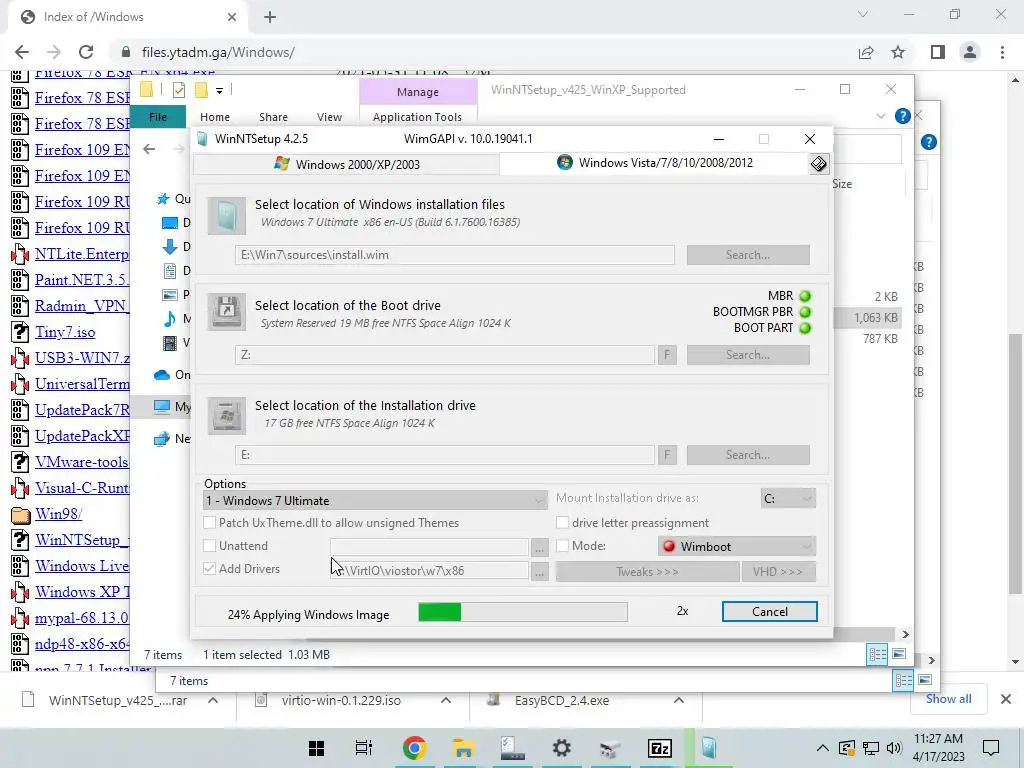Browse for the Add Drivers folder path
The height and width of the screenshot is (768, 1024).
[539, 571]
